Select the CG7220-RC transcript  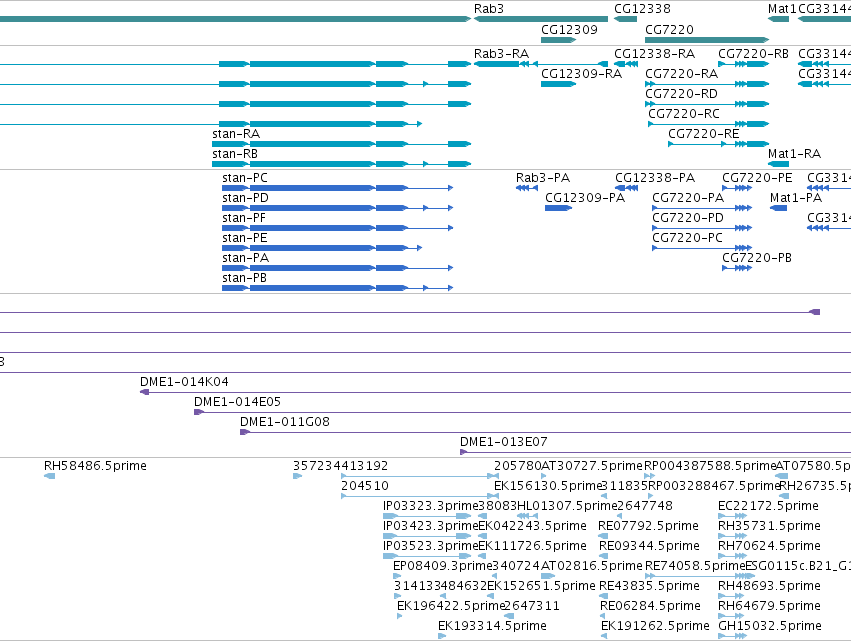pos(709,124)
